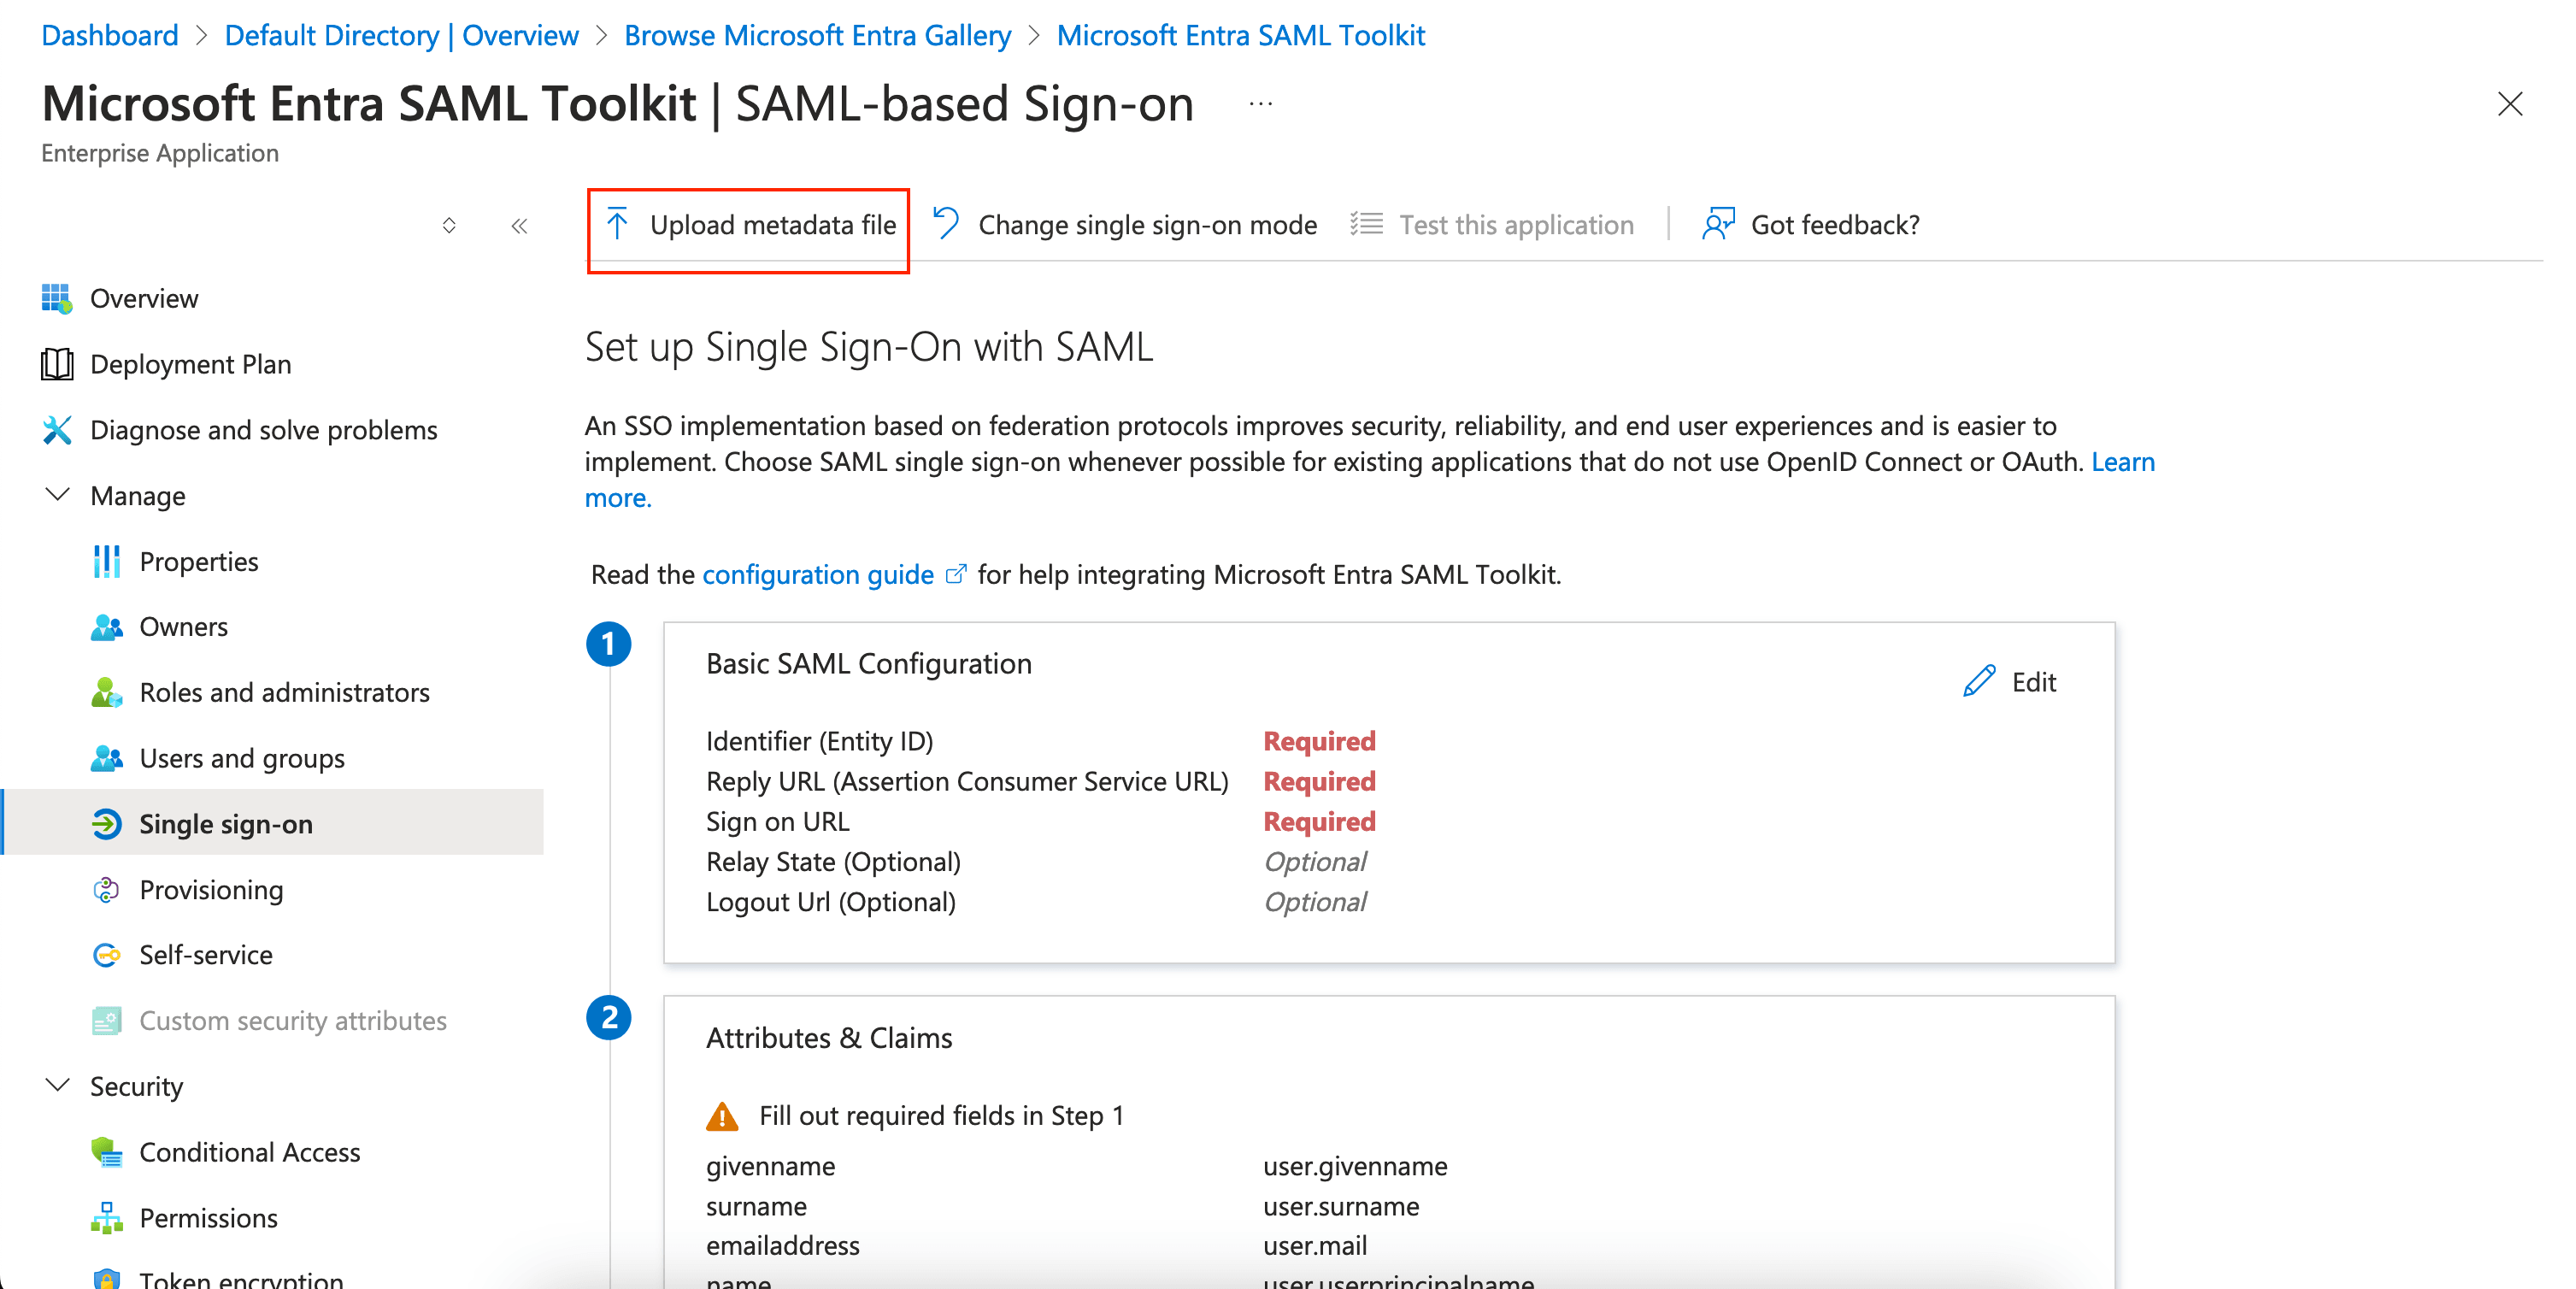The width and height of the screenshot is (2576, 1289).
Task: Click the Overview grid icon in sidebar
Action: (x=57, y=298)
